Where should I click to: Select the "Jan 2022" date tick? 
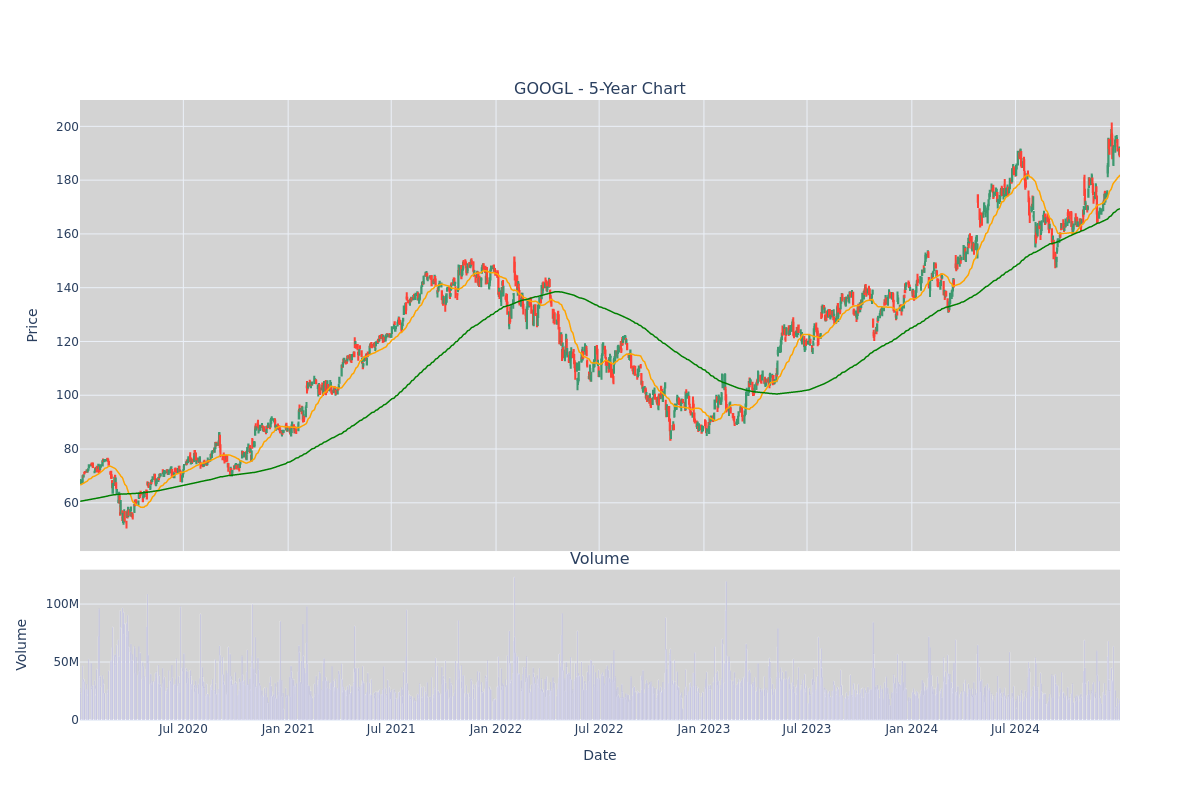tap(496, 729)
